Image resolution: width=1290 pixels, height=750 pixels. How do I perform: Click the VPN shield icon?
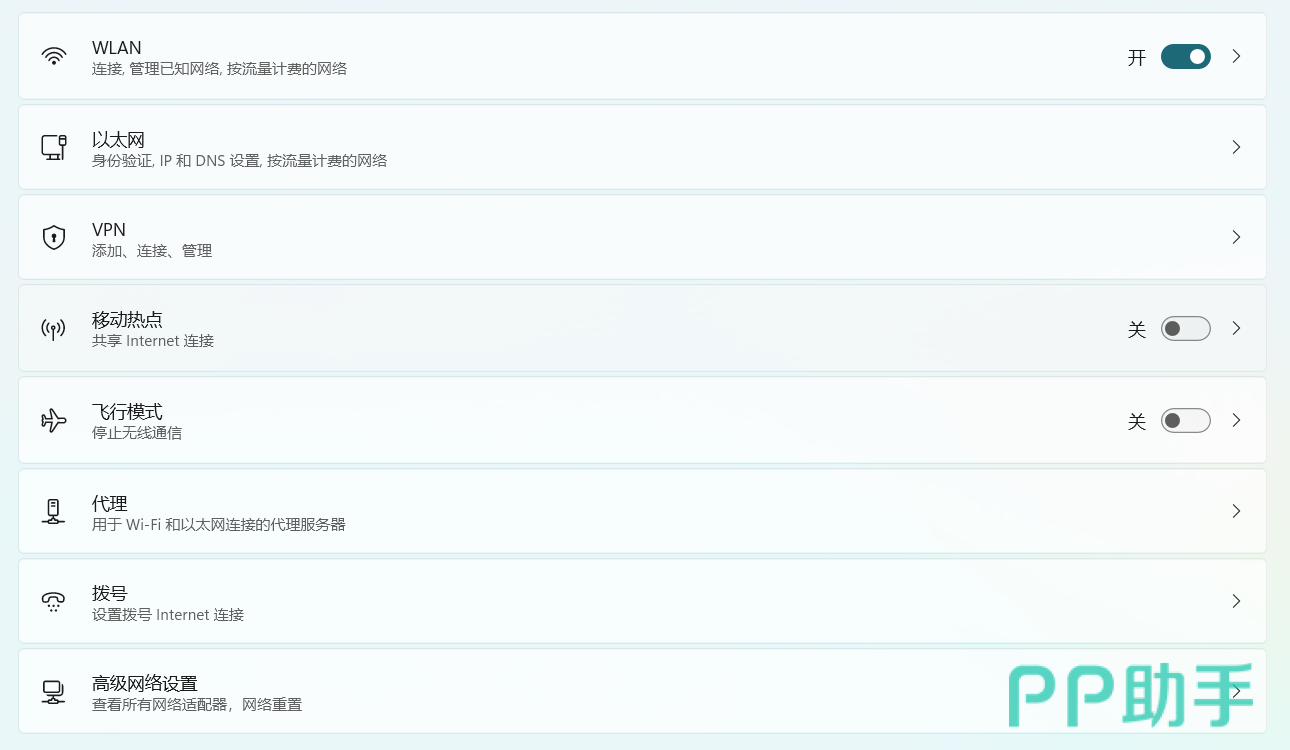click(54, 237)
